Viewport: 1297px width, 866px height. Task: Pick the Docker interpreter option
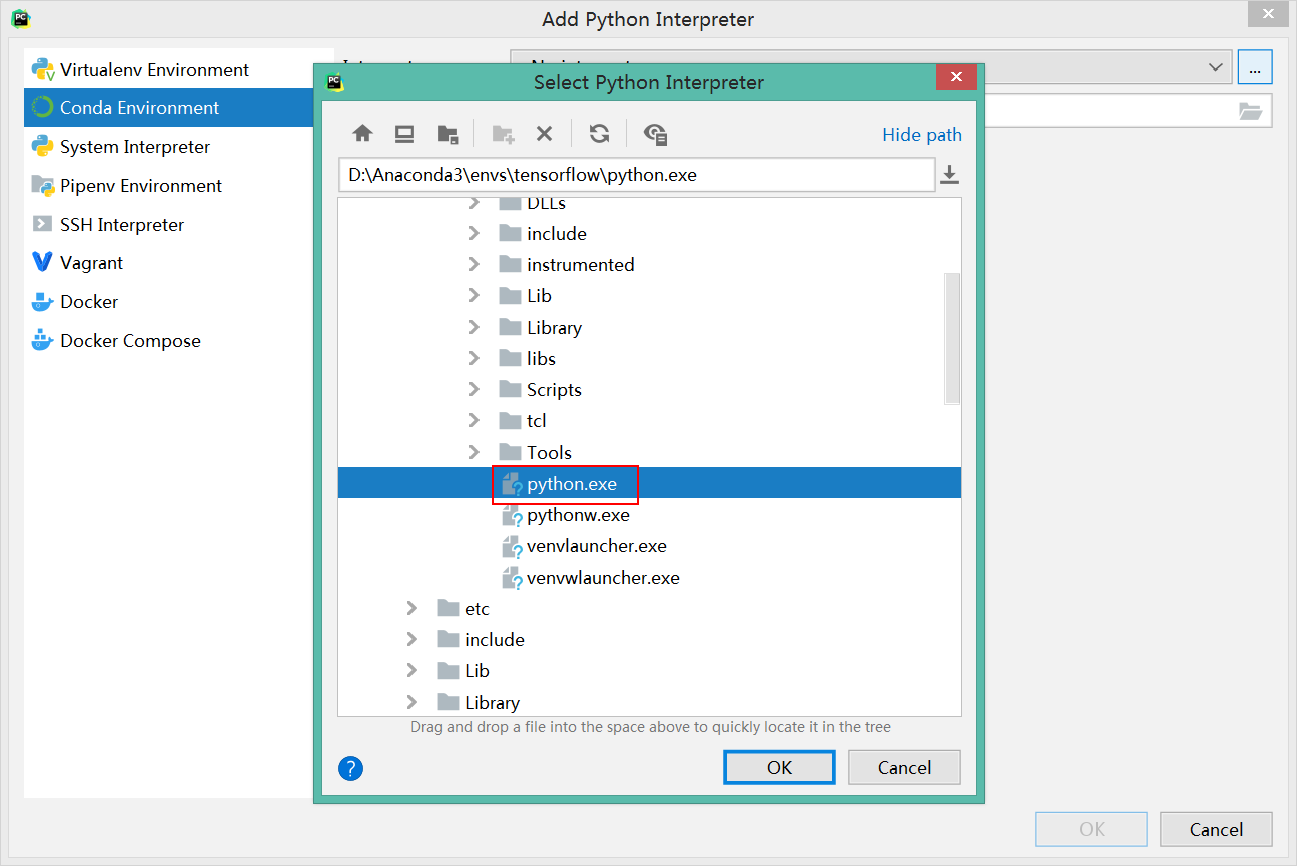tap(169, 302)
